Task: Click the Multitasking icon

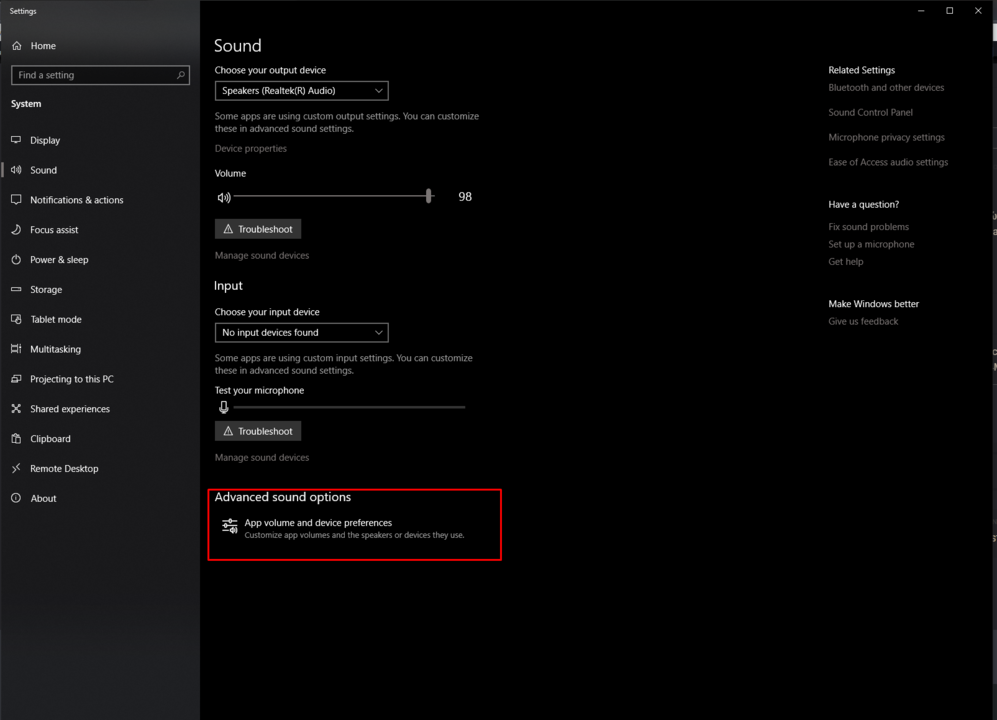Action: (17, 349)
